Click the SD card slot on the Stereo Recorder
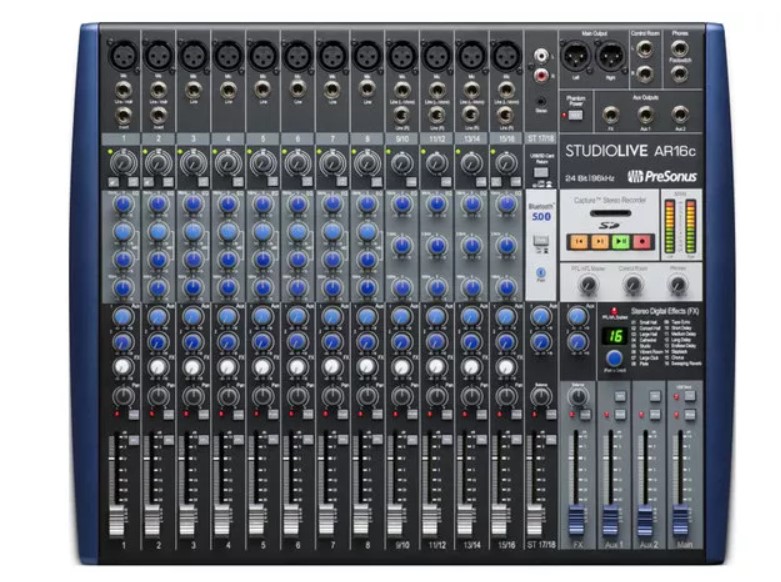 click(x=610, y=213)
